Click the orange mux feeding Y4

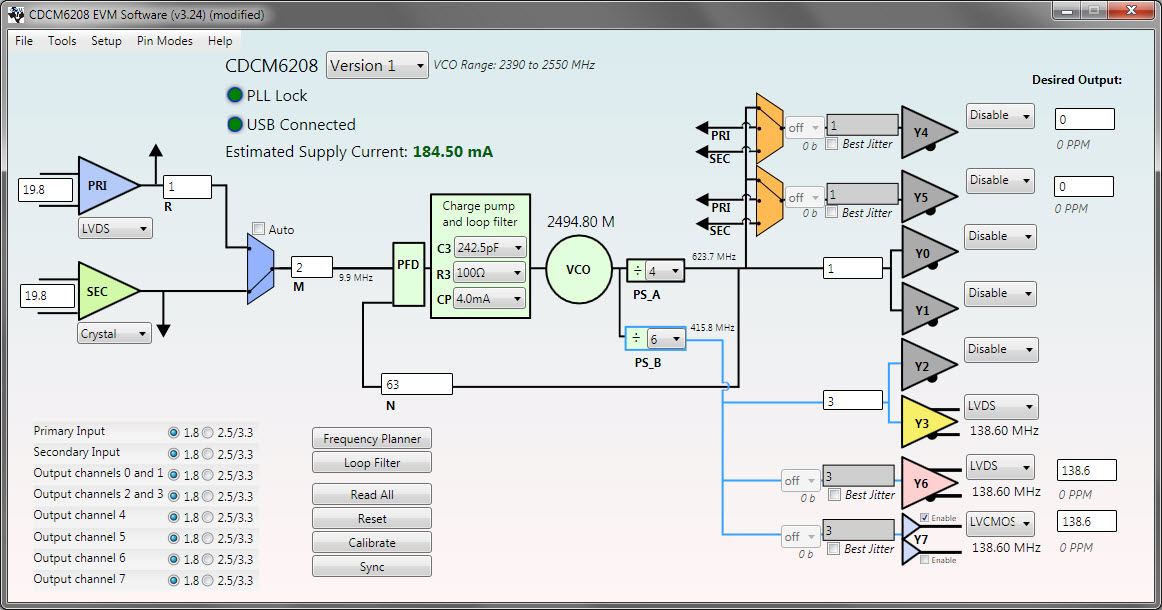point(770,129)
